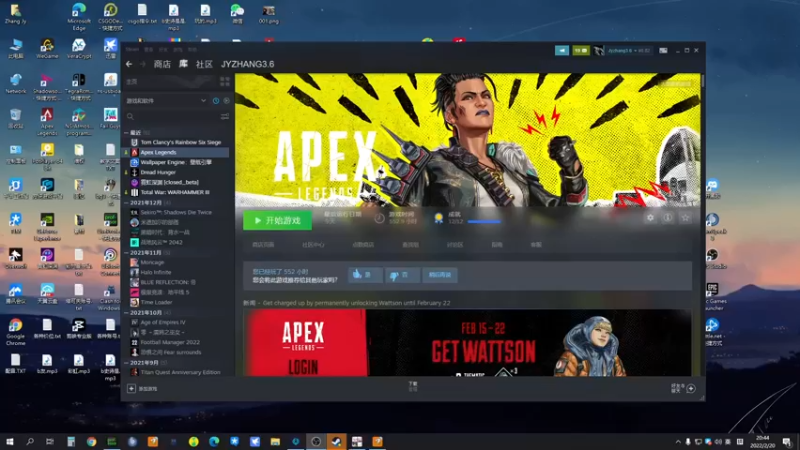Select Total War: WARHAMMER III

point(176,192)
